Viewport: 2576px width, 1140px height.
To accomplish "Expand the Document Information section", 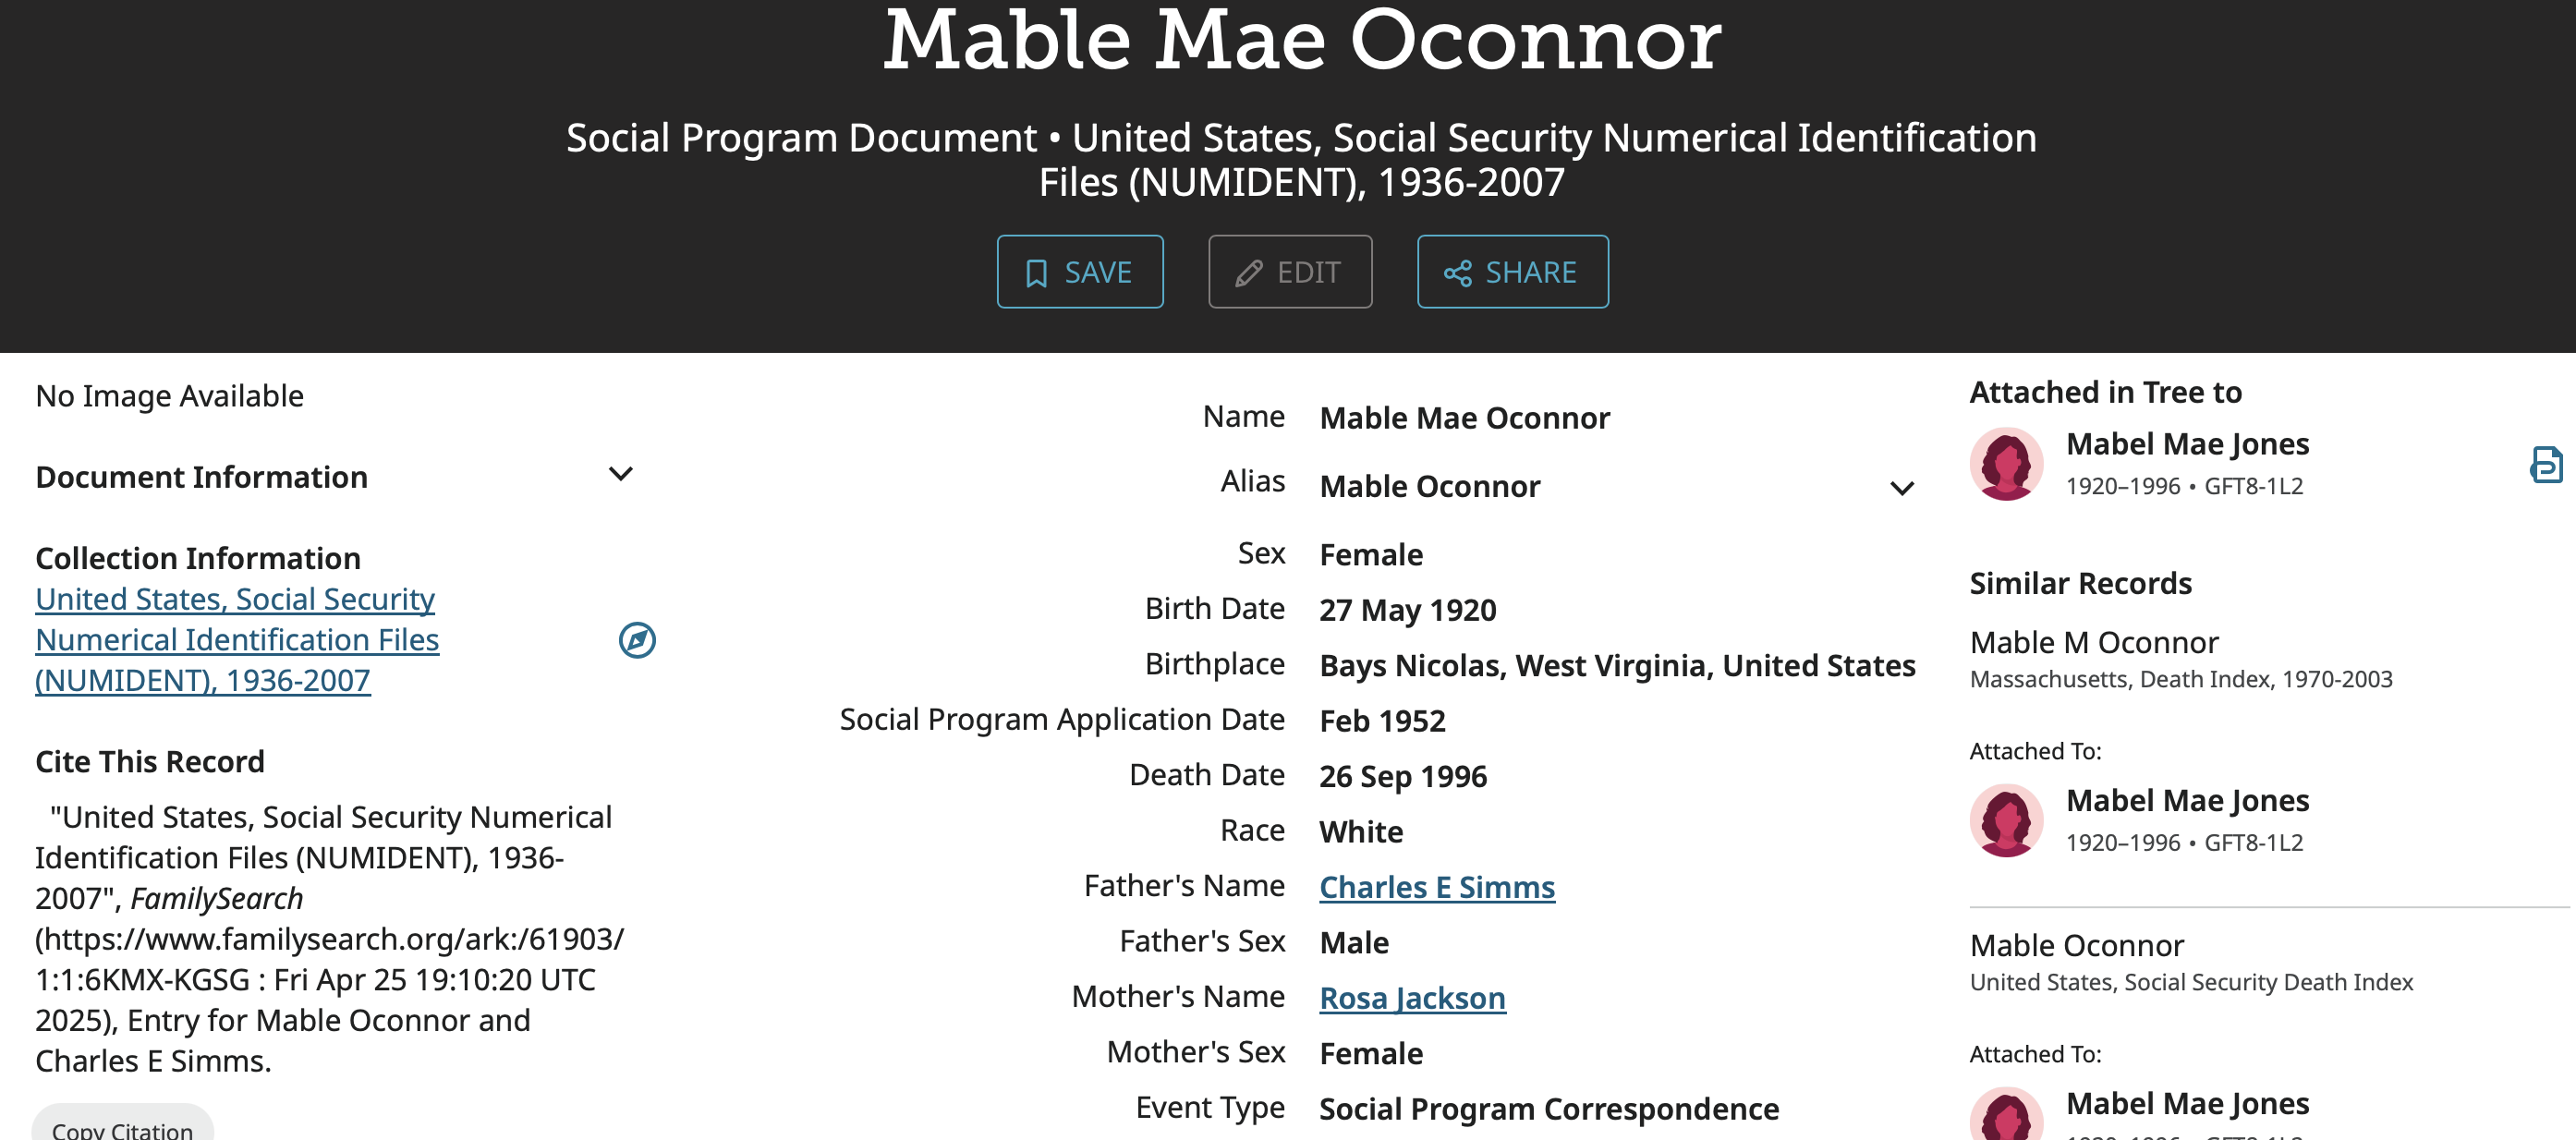I will (x=620, y=475).
